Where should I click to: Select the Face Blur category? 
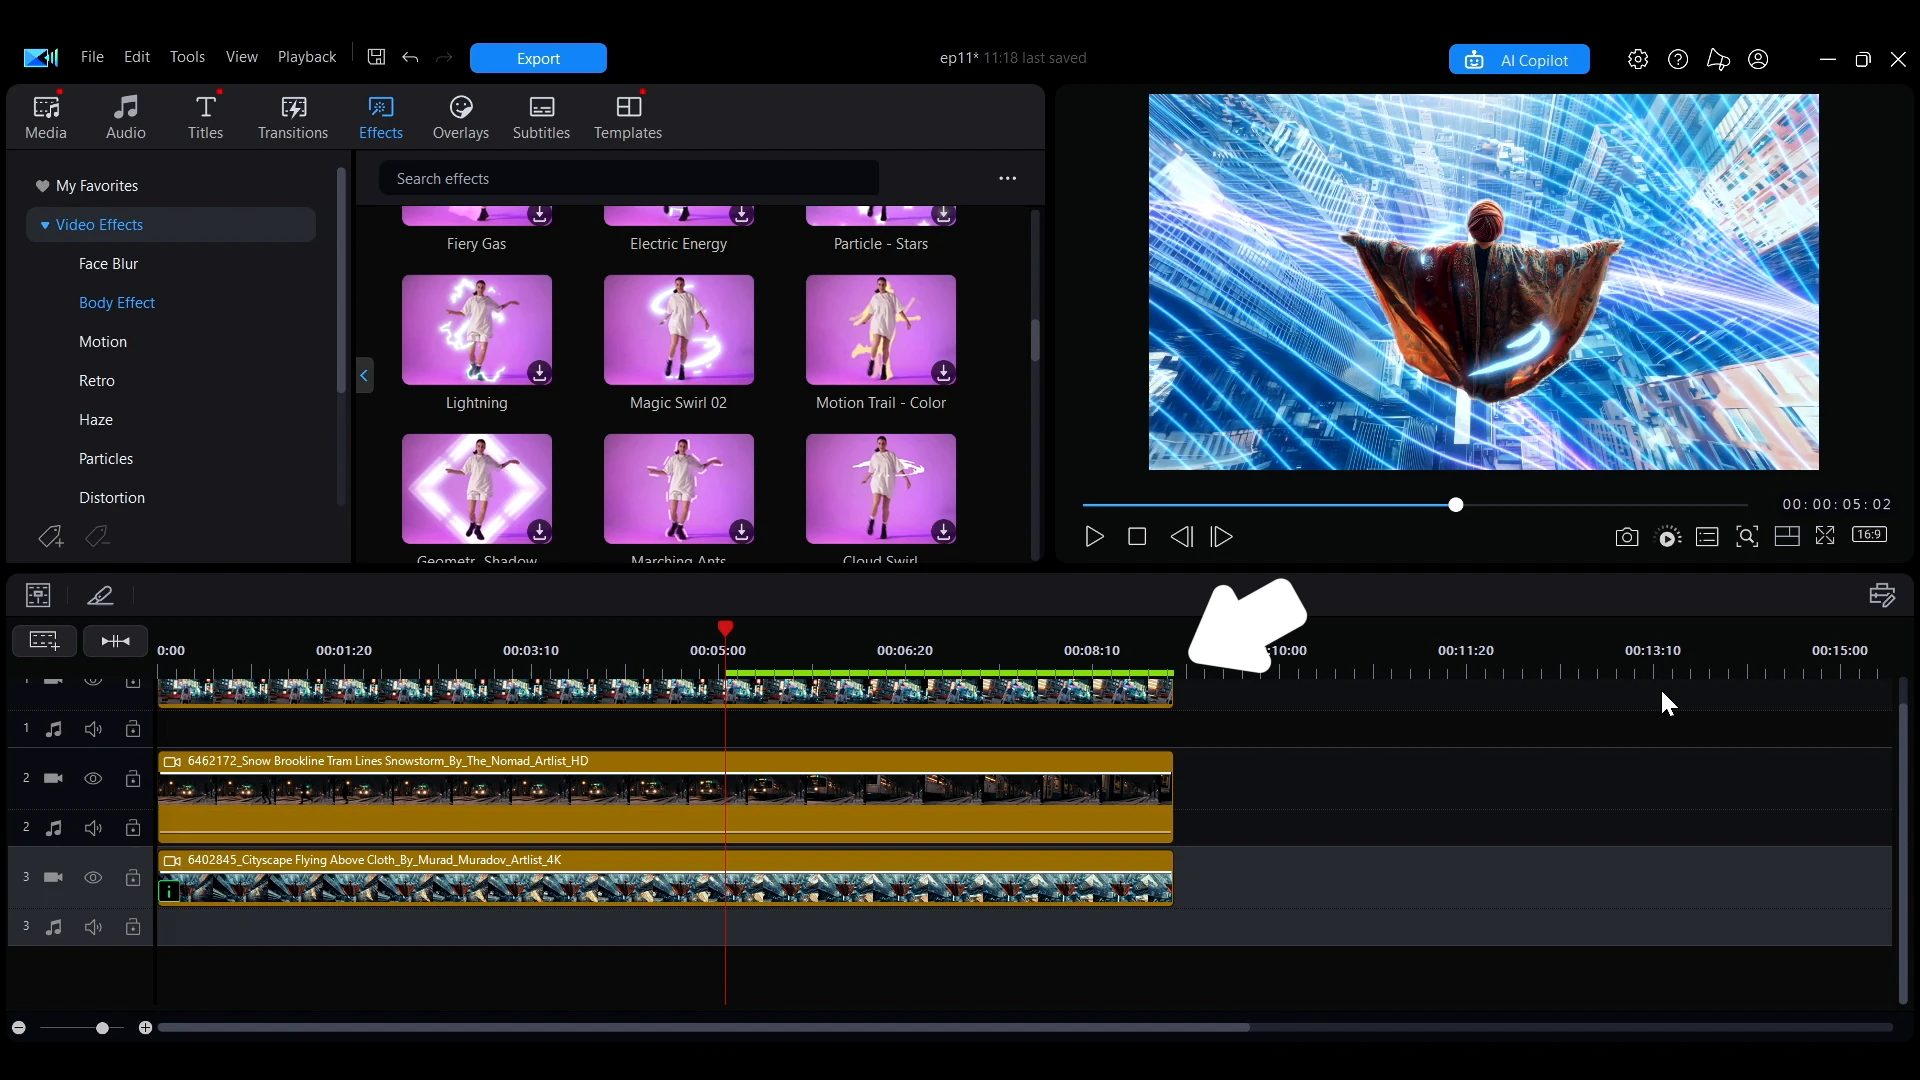click(109, 264)
